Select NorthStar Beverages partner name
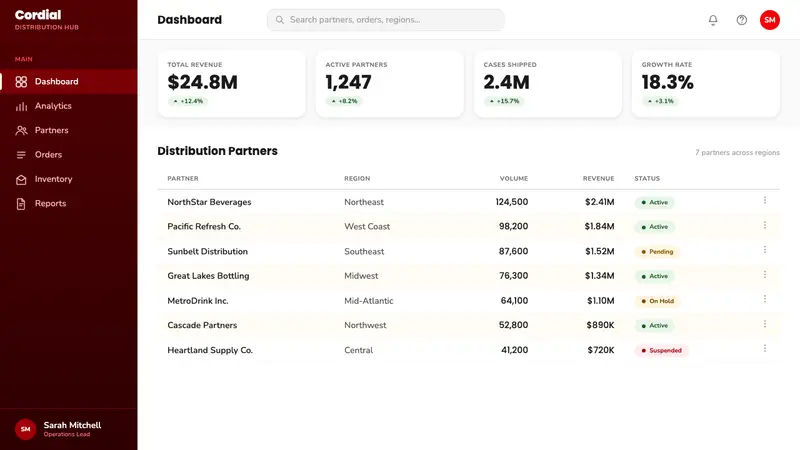The image size is (800, 450). (x=209, y=202)
